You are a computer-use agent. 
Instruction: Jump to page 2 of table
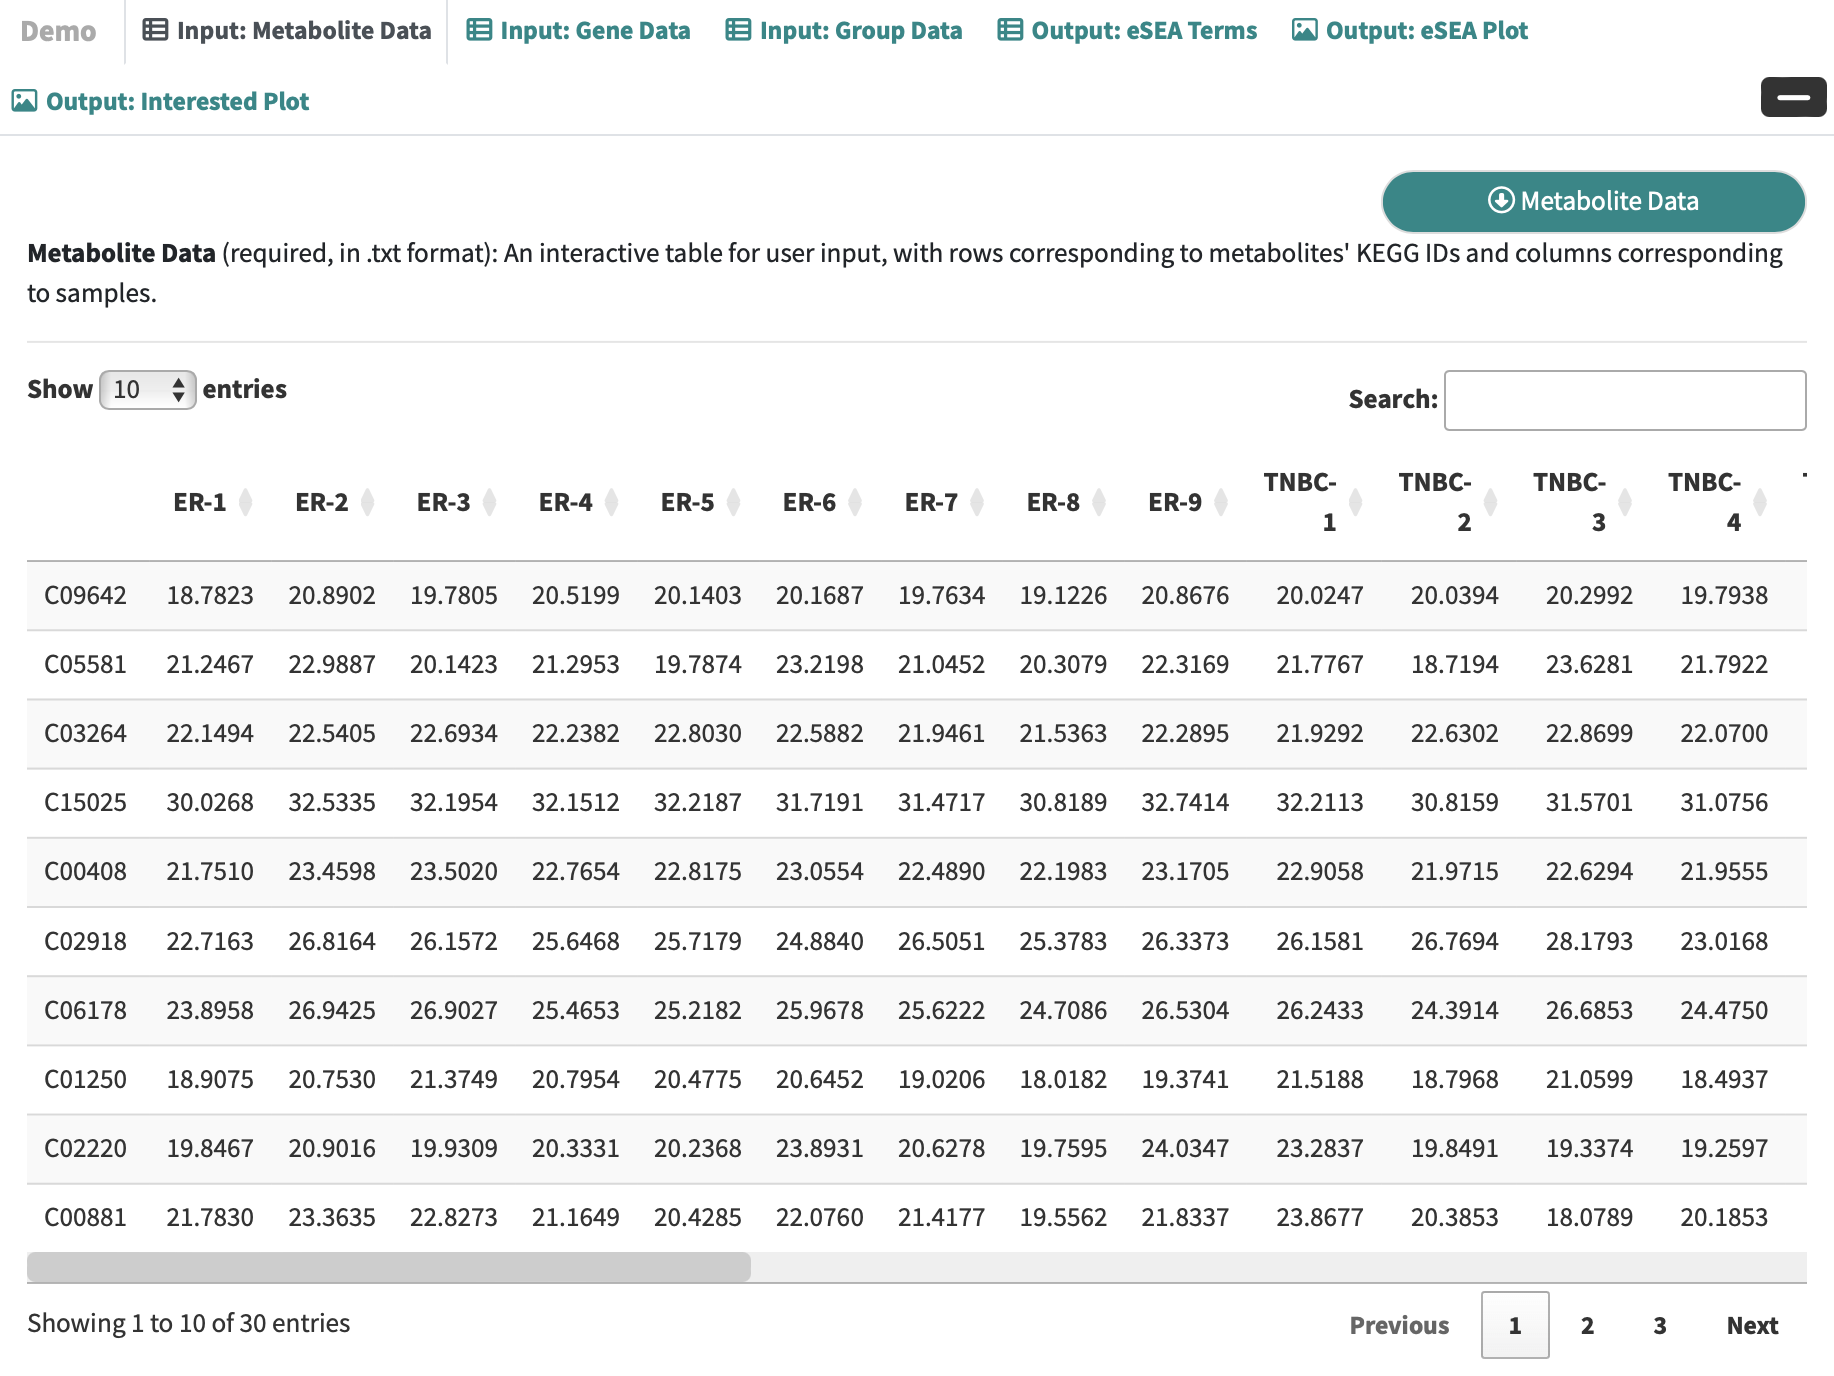[x=1587, y=1325]
